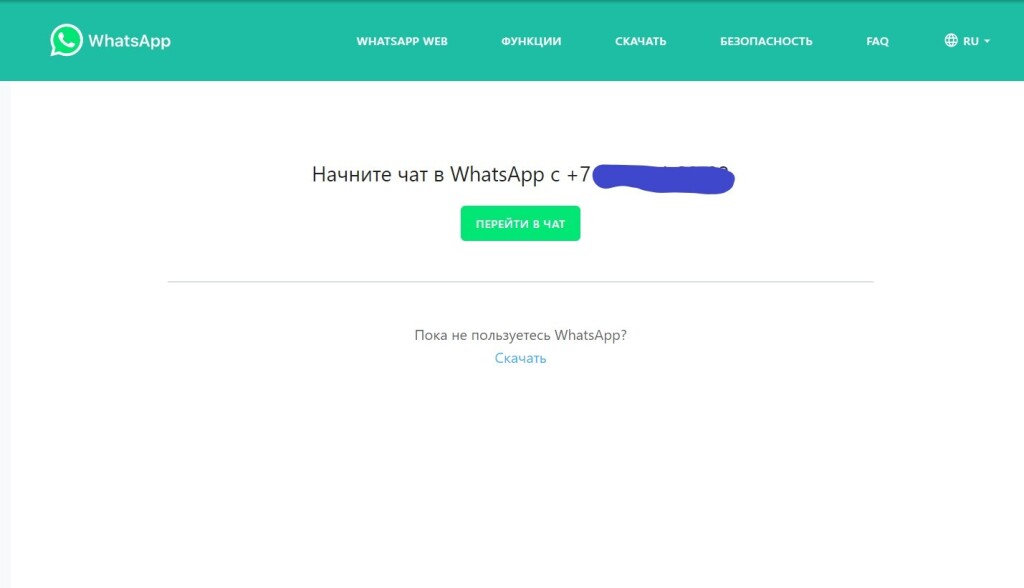Viewport: 1024px width, 588px height.
Task: Click the blank white area below Скачать link
Action: [520, 477]
